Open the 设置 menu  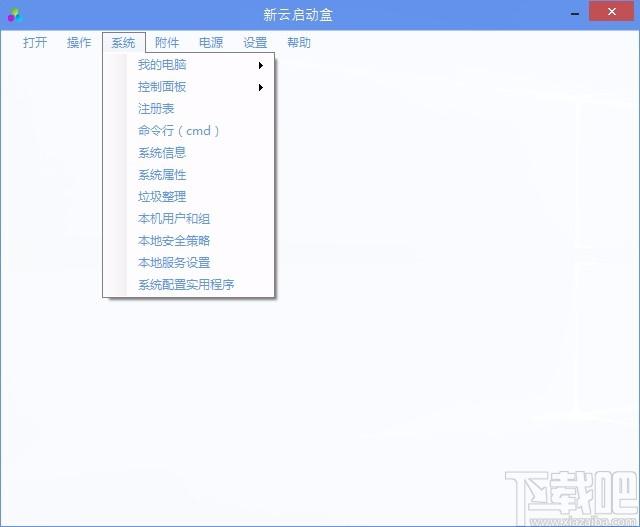point(255,43)
